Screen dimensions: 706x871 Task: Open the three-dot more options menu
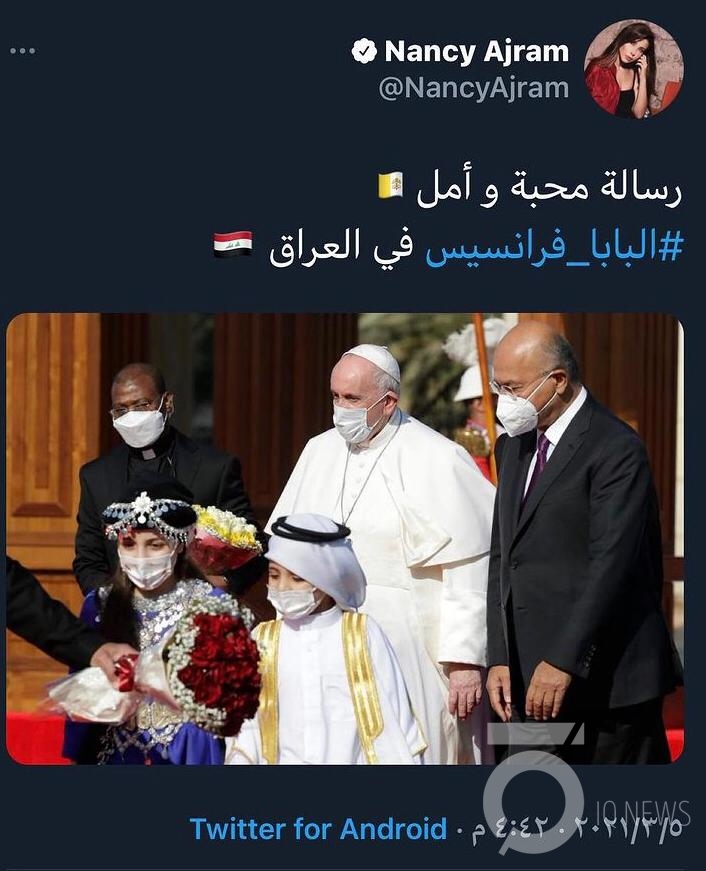(23, 51)
